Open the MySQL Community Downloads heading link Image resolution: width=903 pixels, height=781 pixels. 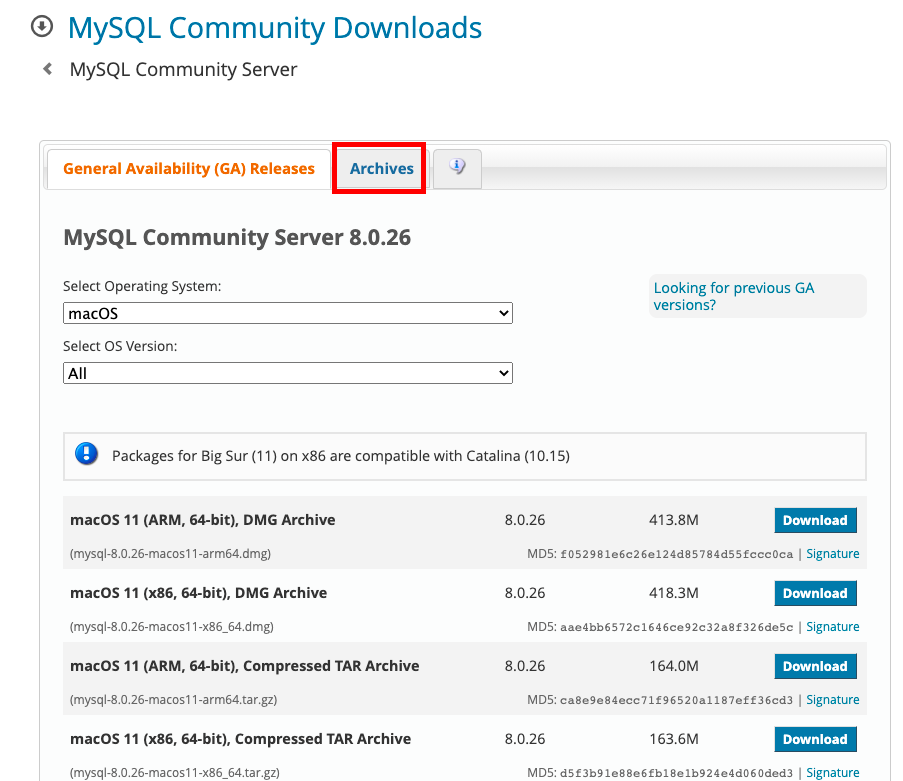pos(275,28)
